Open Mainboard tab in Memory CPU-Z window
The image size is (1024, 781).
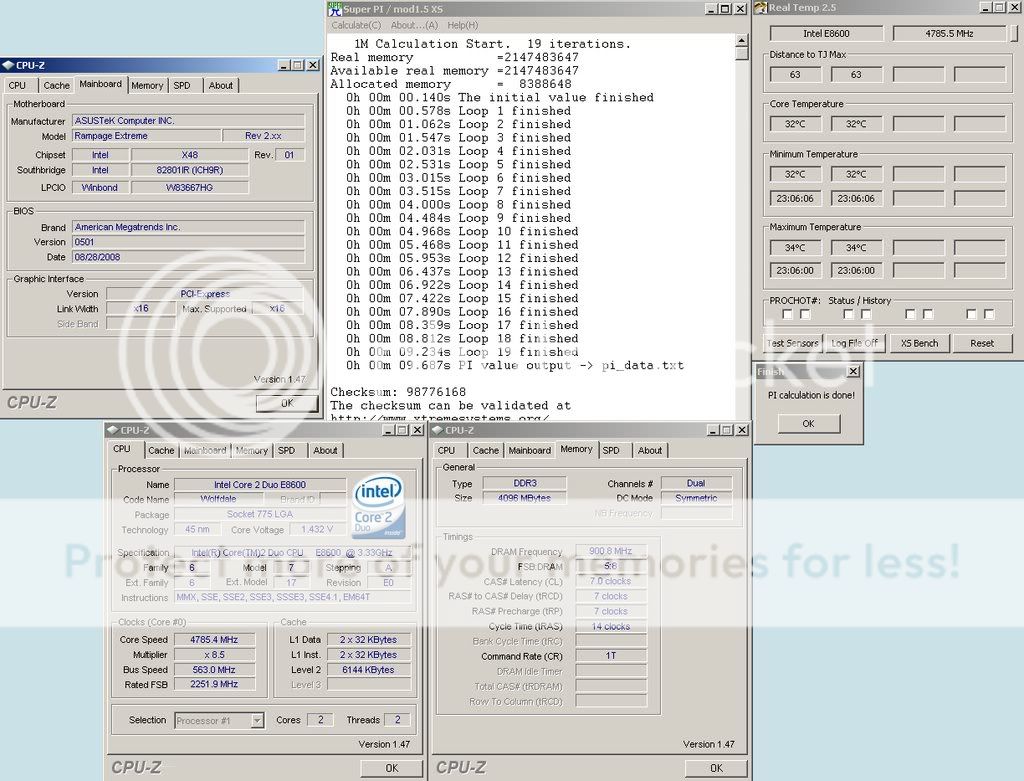[530, 451]
